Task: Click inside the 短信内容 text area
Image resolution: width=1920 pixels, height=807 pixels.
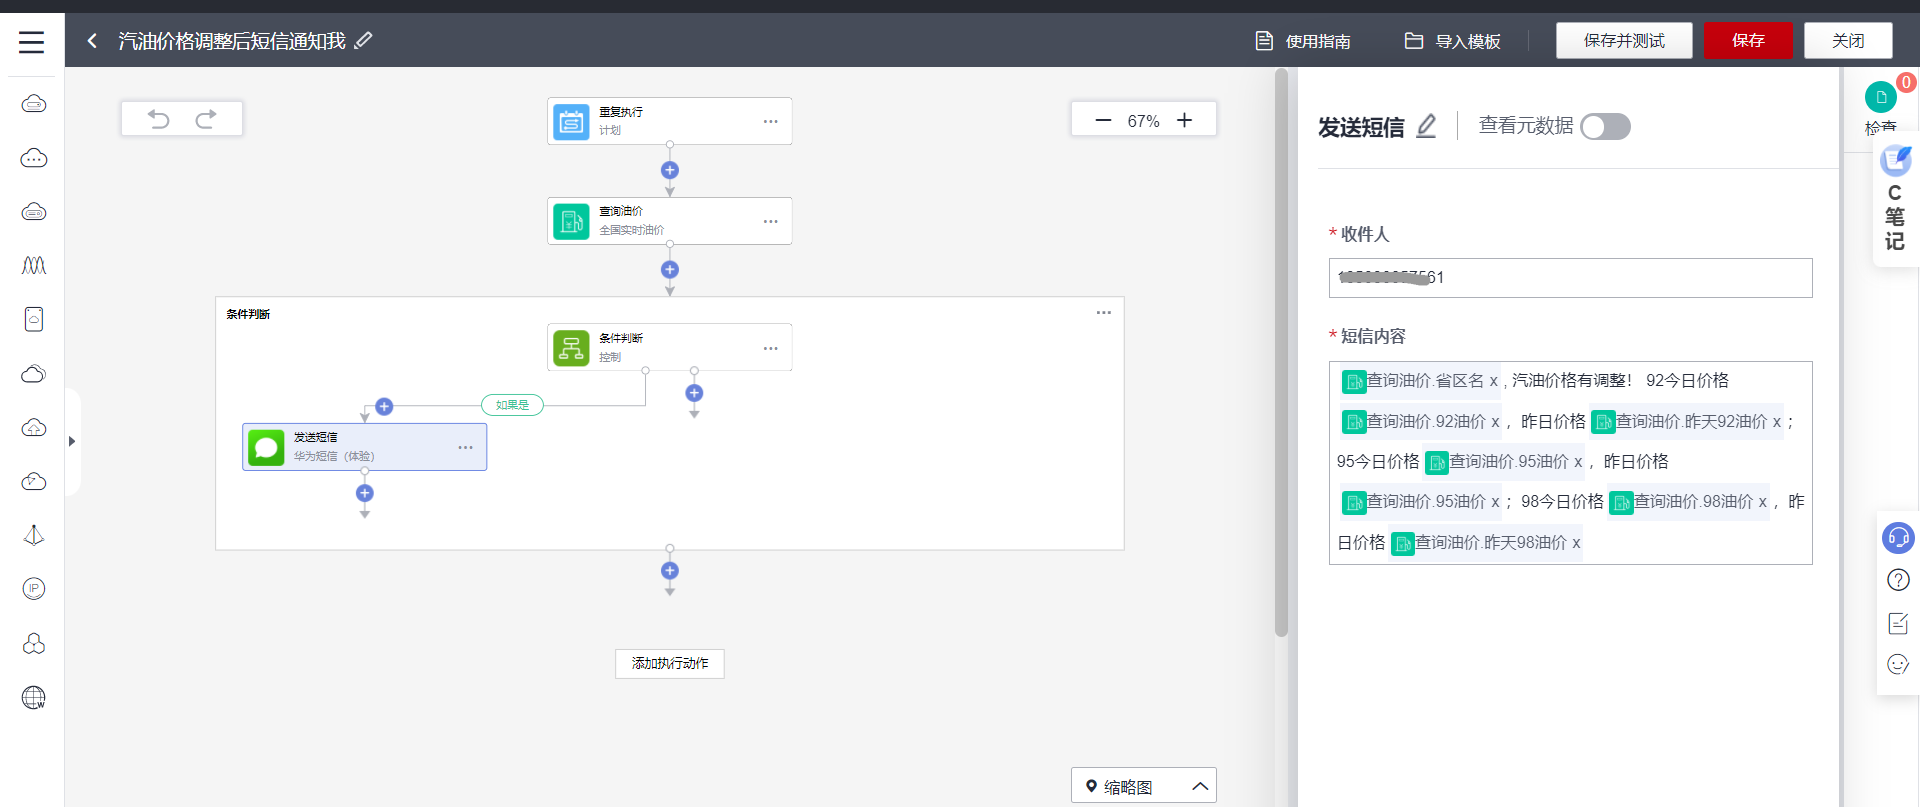Action: (1570, 463)
